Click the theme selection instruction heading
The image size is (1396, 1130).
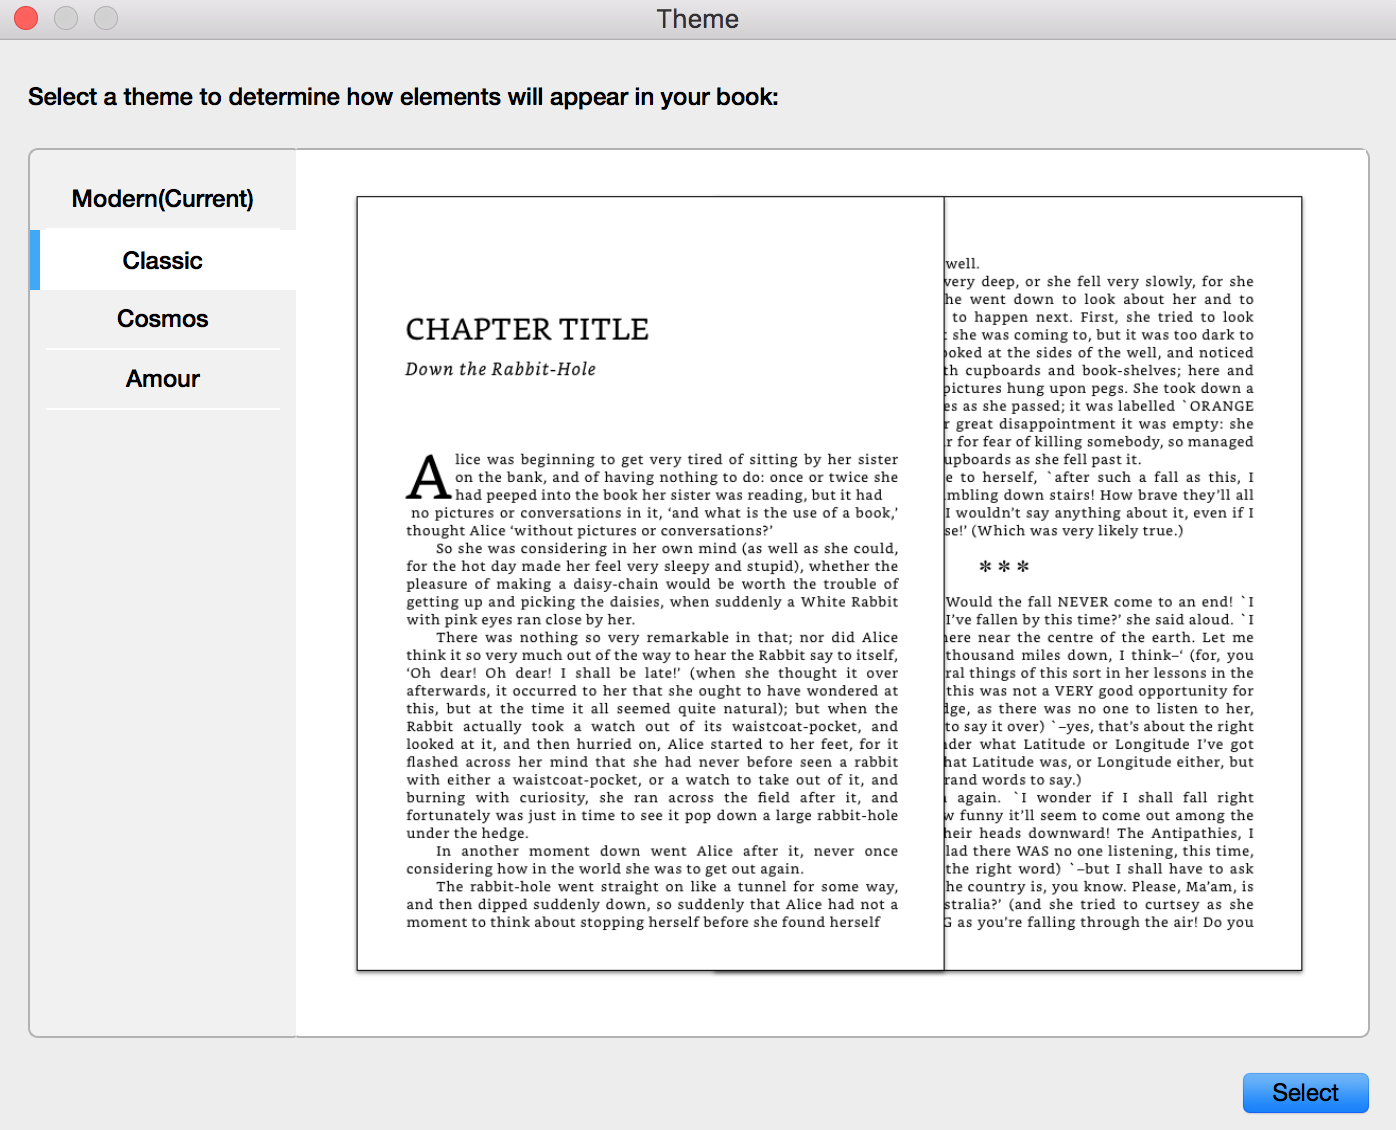click(x=403, y=97)
